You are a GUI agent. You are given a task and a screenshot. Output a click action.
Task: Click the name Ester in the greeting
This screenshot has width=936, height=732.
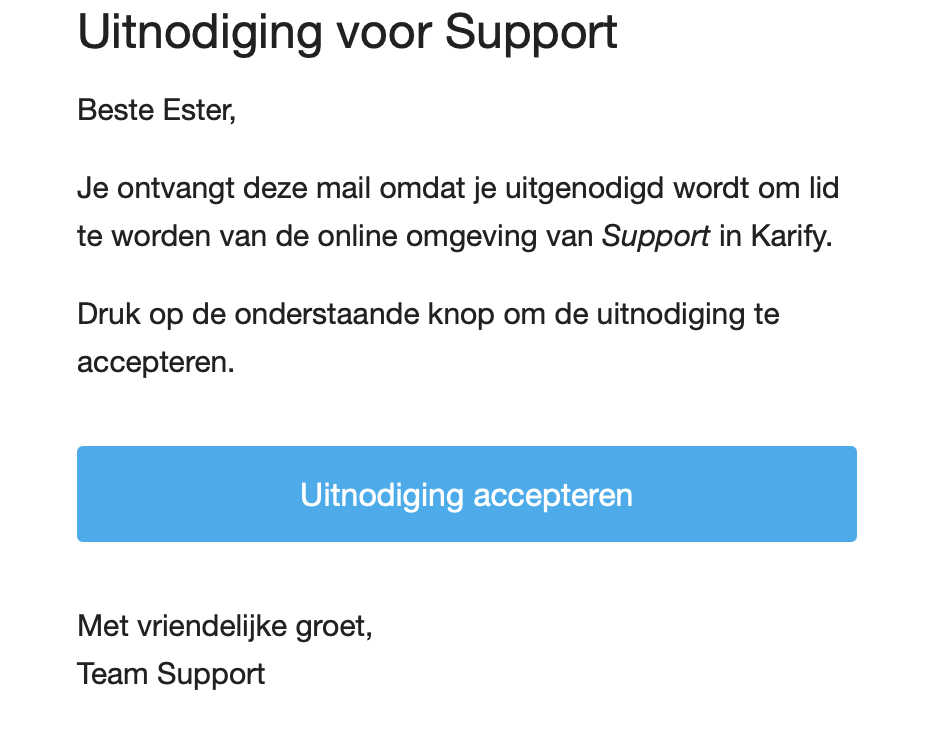tap(199, 110)
